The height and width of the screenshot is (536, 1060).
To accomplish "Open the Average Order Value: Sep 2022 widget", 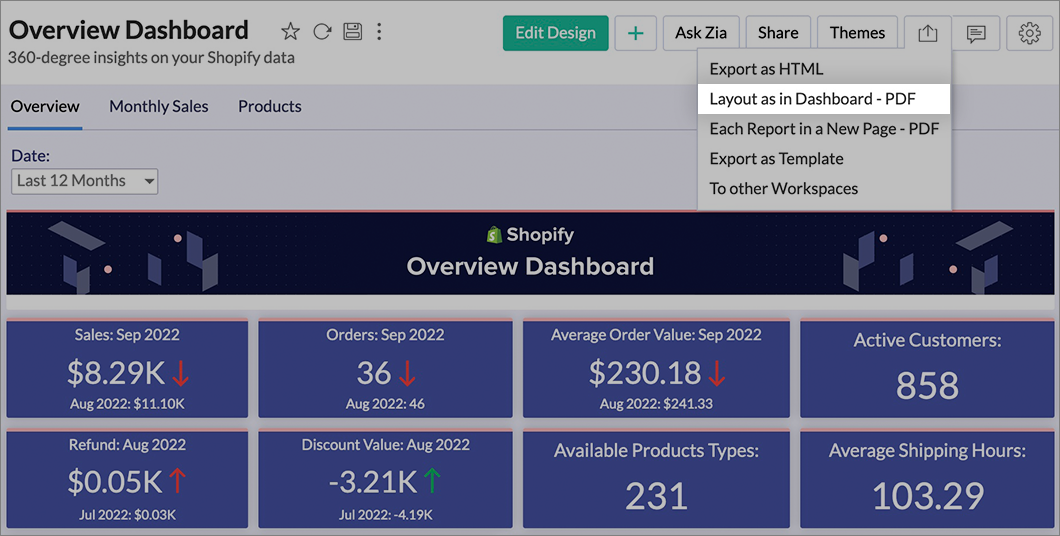I will (x=656, y=368).
